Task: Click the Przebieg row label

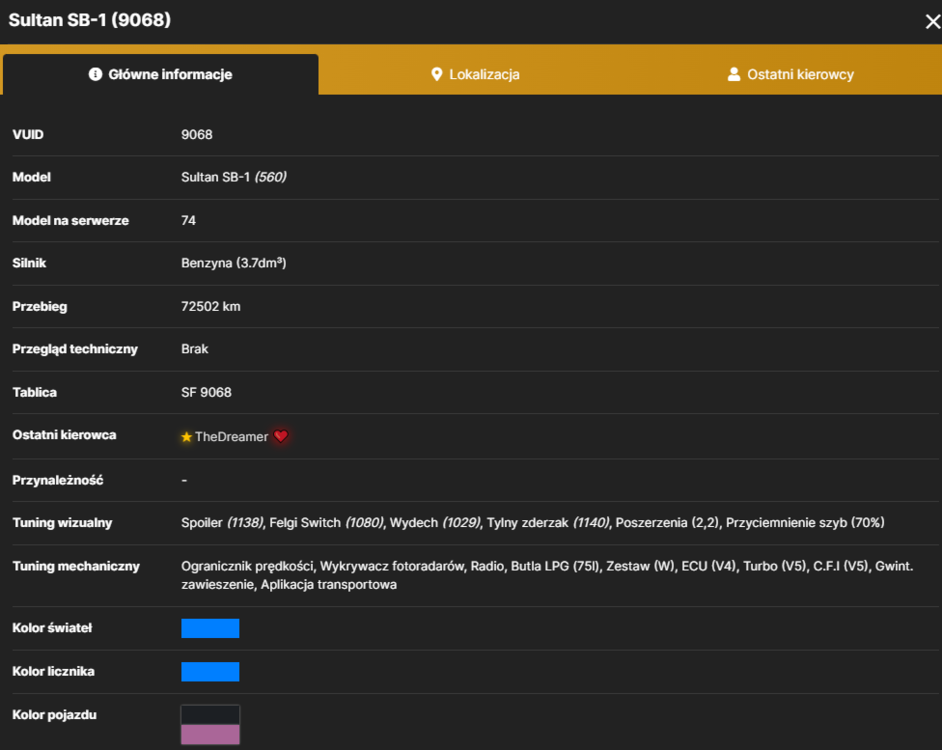Action: point(40,306)
